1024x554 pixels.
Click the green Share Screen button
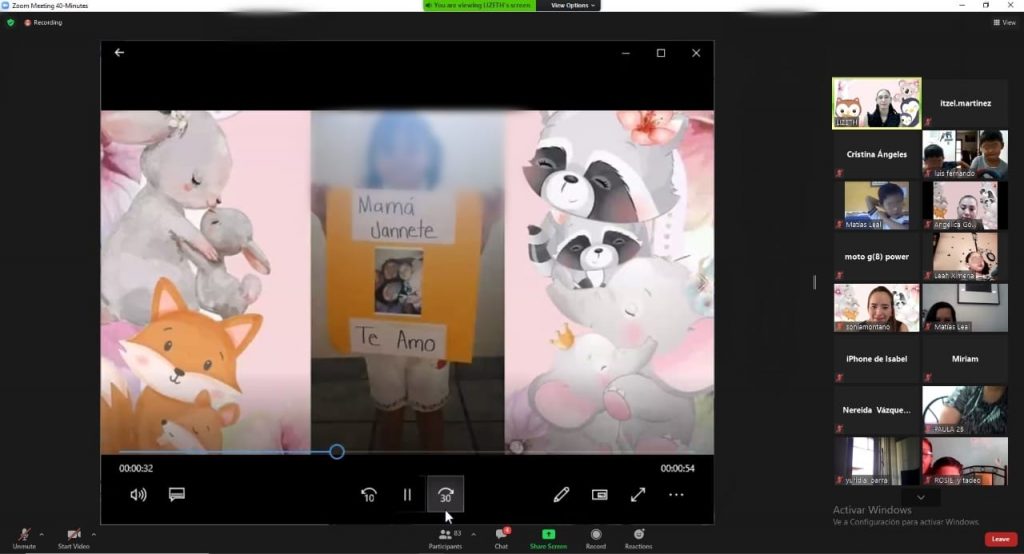(x=549, y=538)
